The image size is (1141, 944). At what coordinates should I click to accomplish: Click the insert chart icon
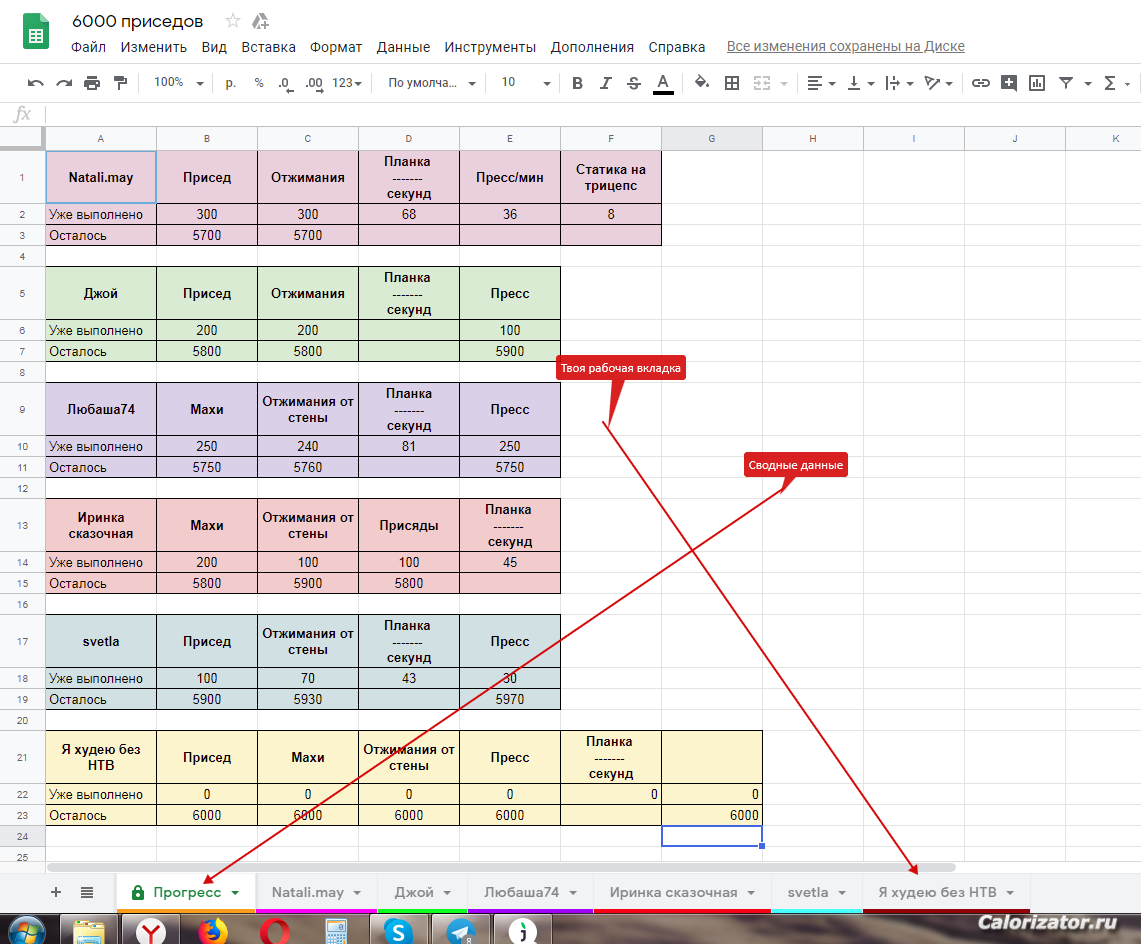click(x=1037, y=83)
